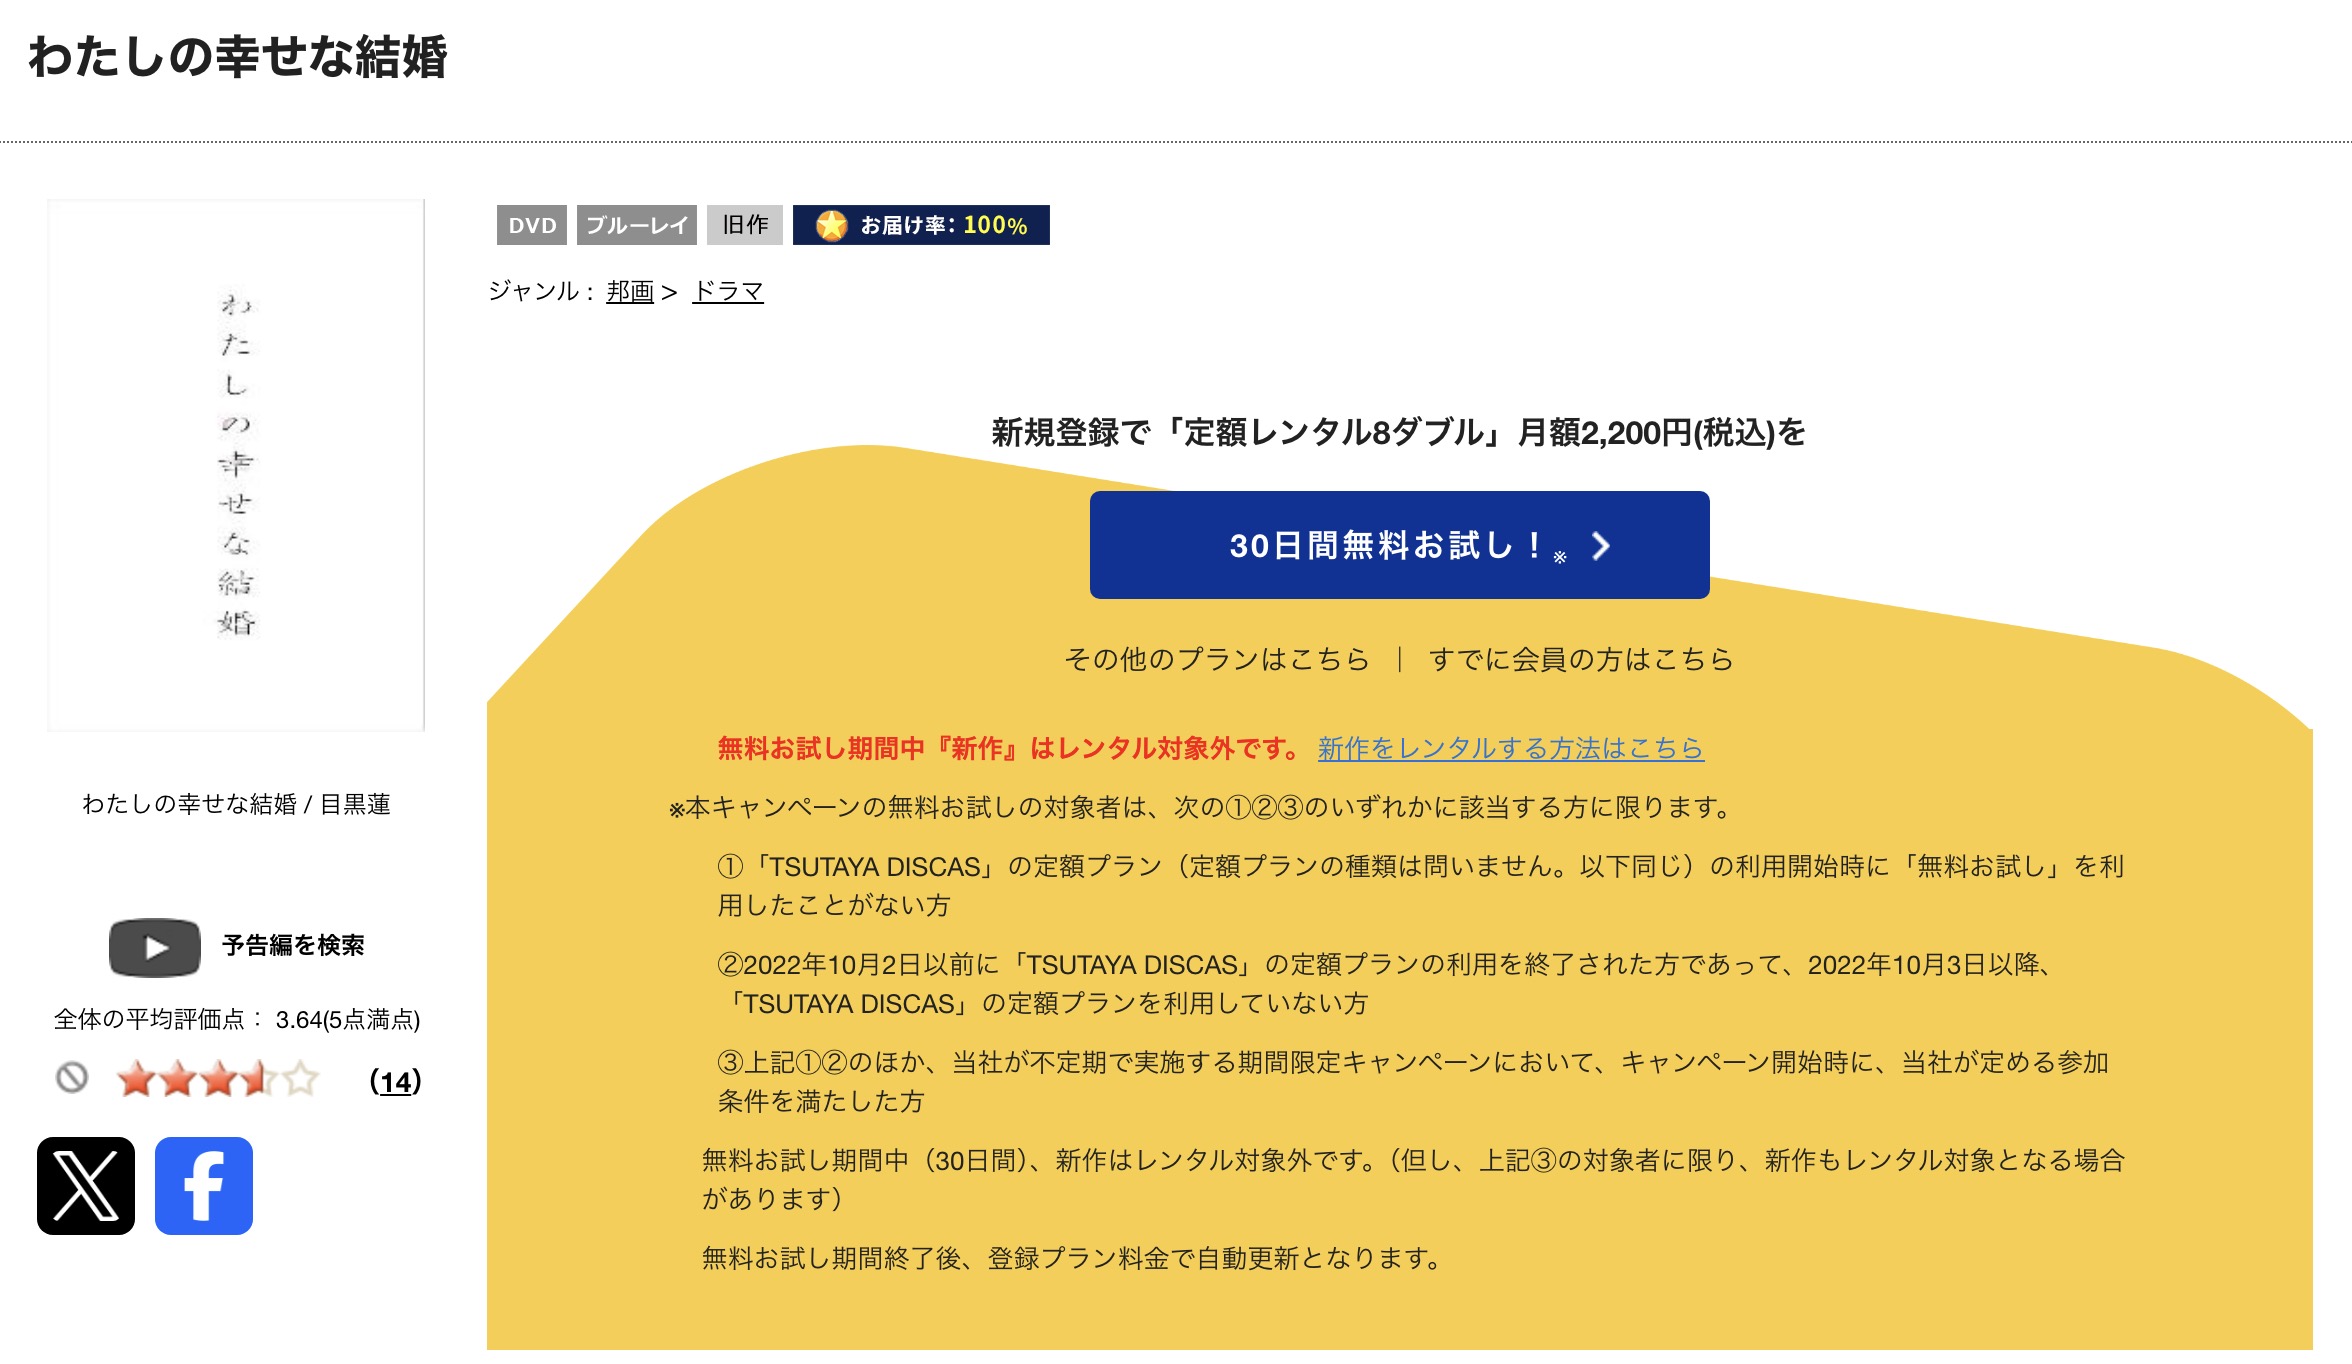Open the movie cover thumbnail
Screen dimensions: 2352x1364
pyautogui.click(x=236, y=465)
